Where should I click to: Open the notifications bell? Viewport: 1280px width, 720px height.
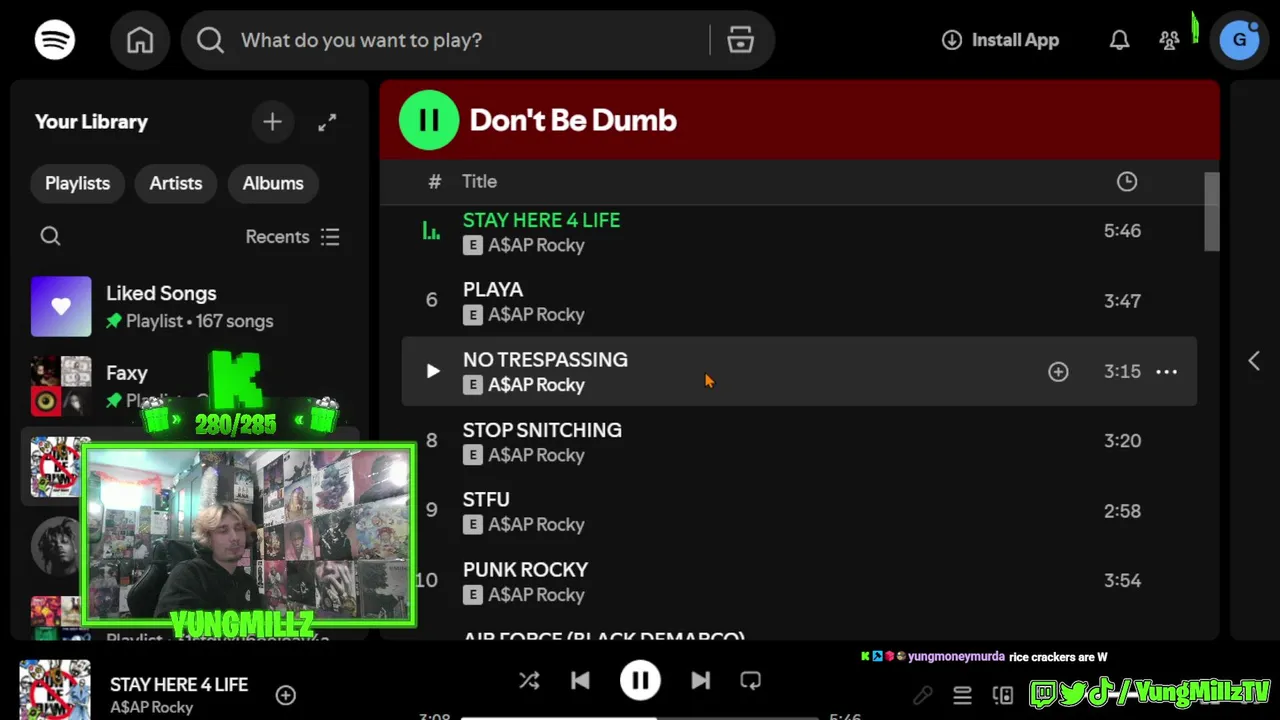click(x=1119, y=40)
